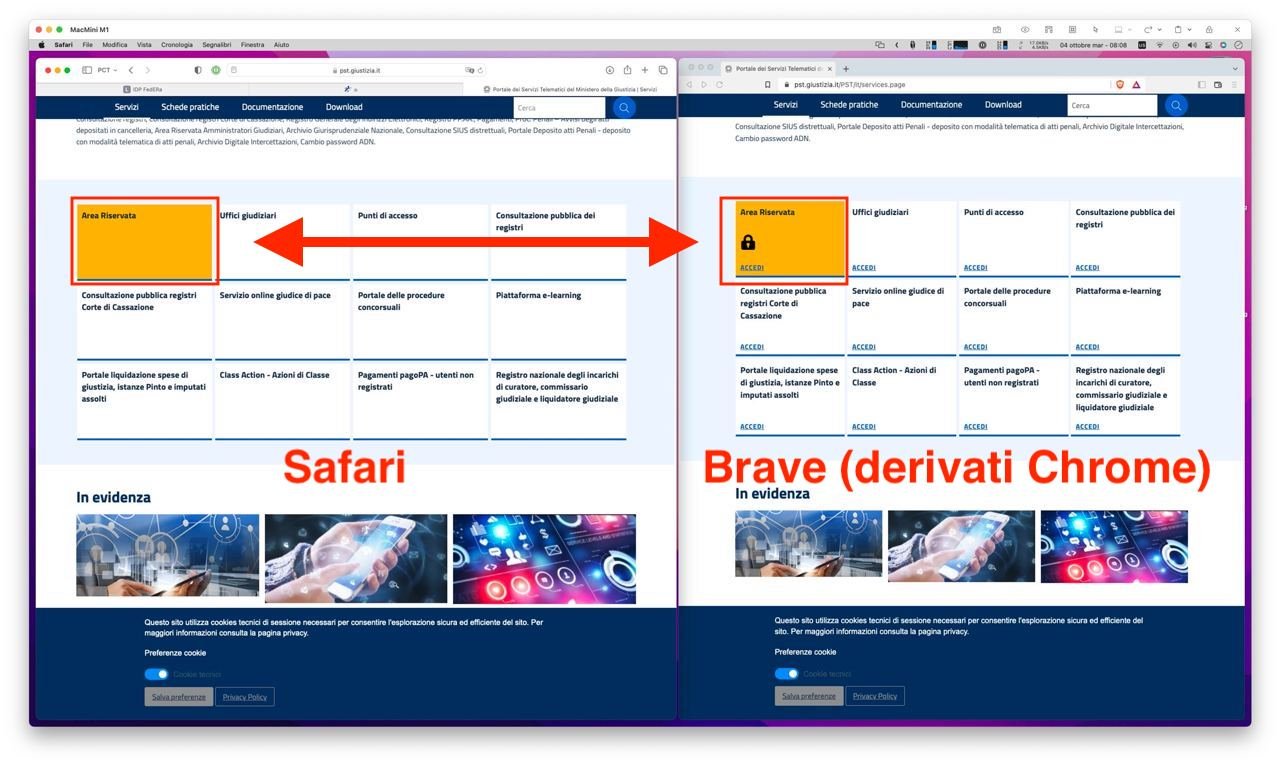
Task: Open the sound volume menu bar icon
Action: (1192, 45)
